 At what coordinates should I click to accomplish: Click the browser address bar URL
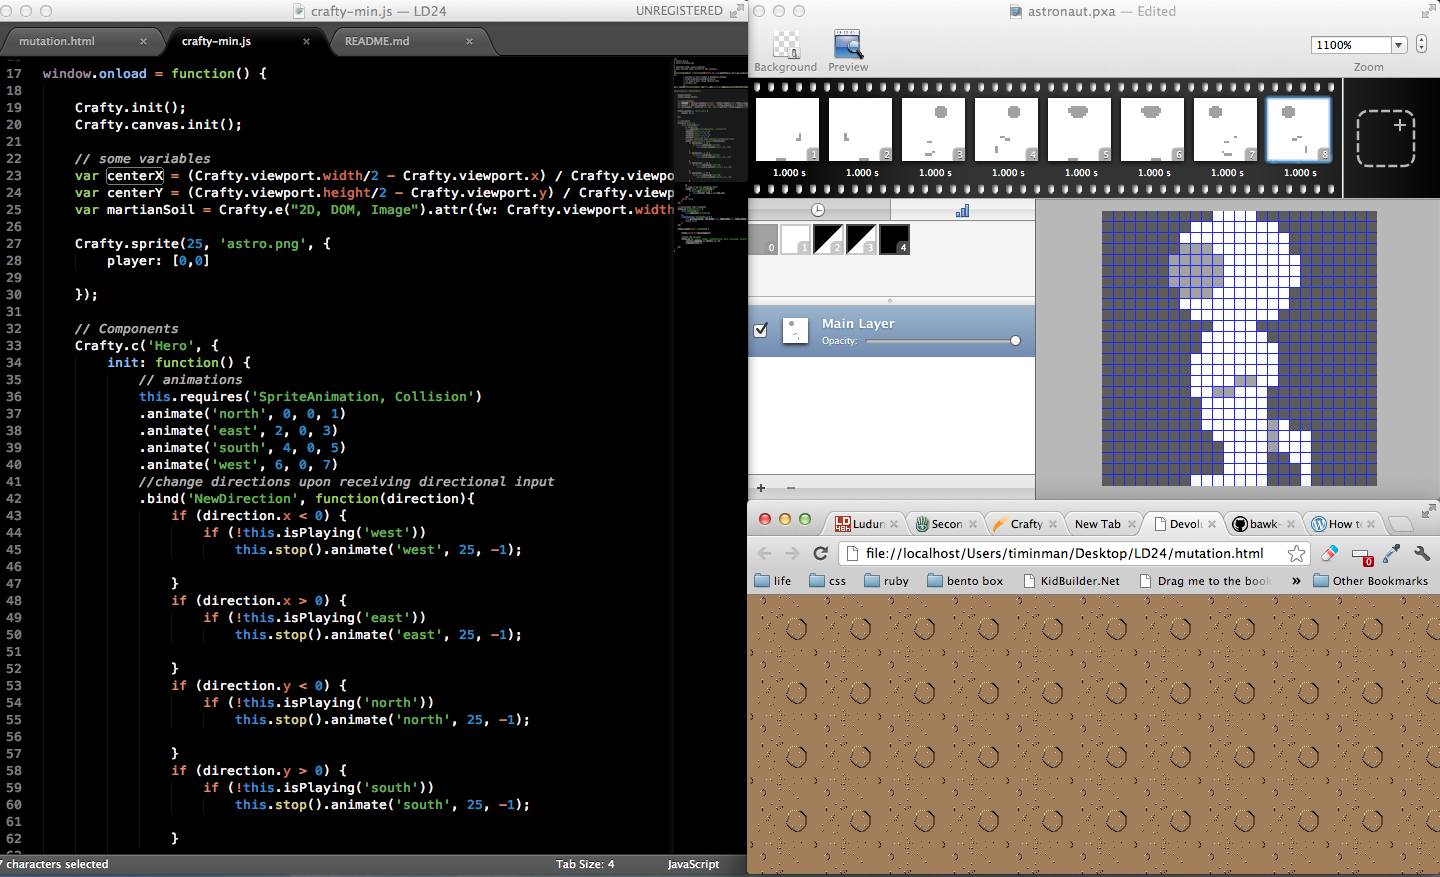click(1064, 553)
